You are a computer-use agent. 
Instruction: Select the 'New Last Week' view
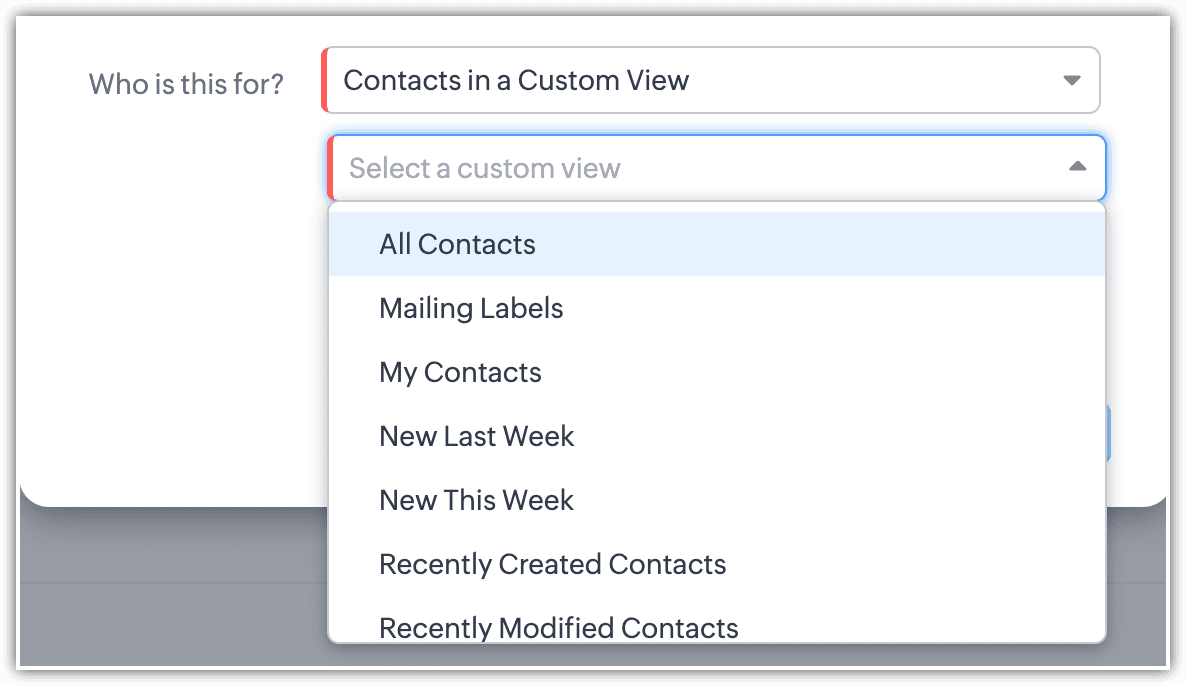pyautogui.click(x=477, y=437)
